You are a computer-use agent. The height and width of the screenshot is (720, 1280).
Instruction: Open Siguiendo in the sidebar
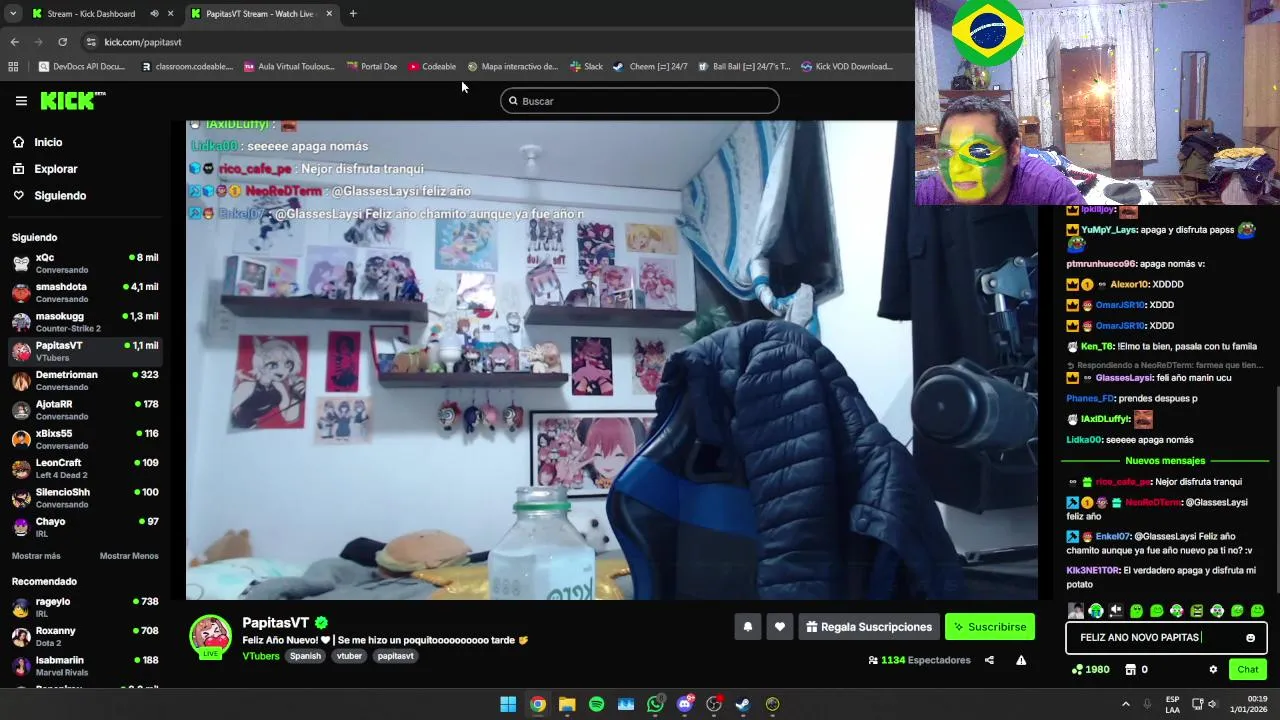[x=49, y=195]
